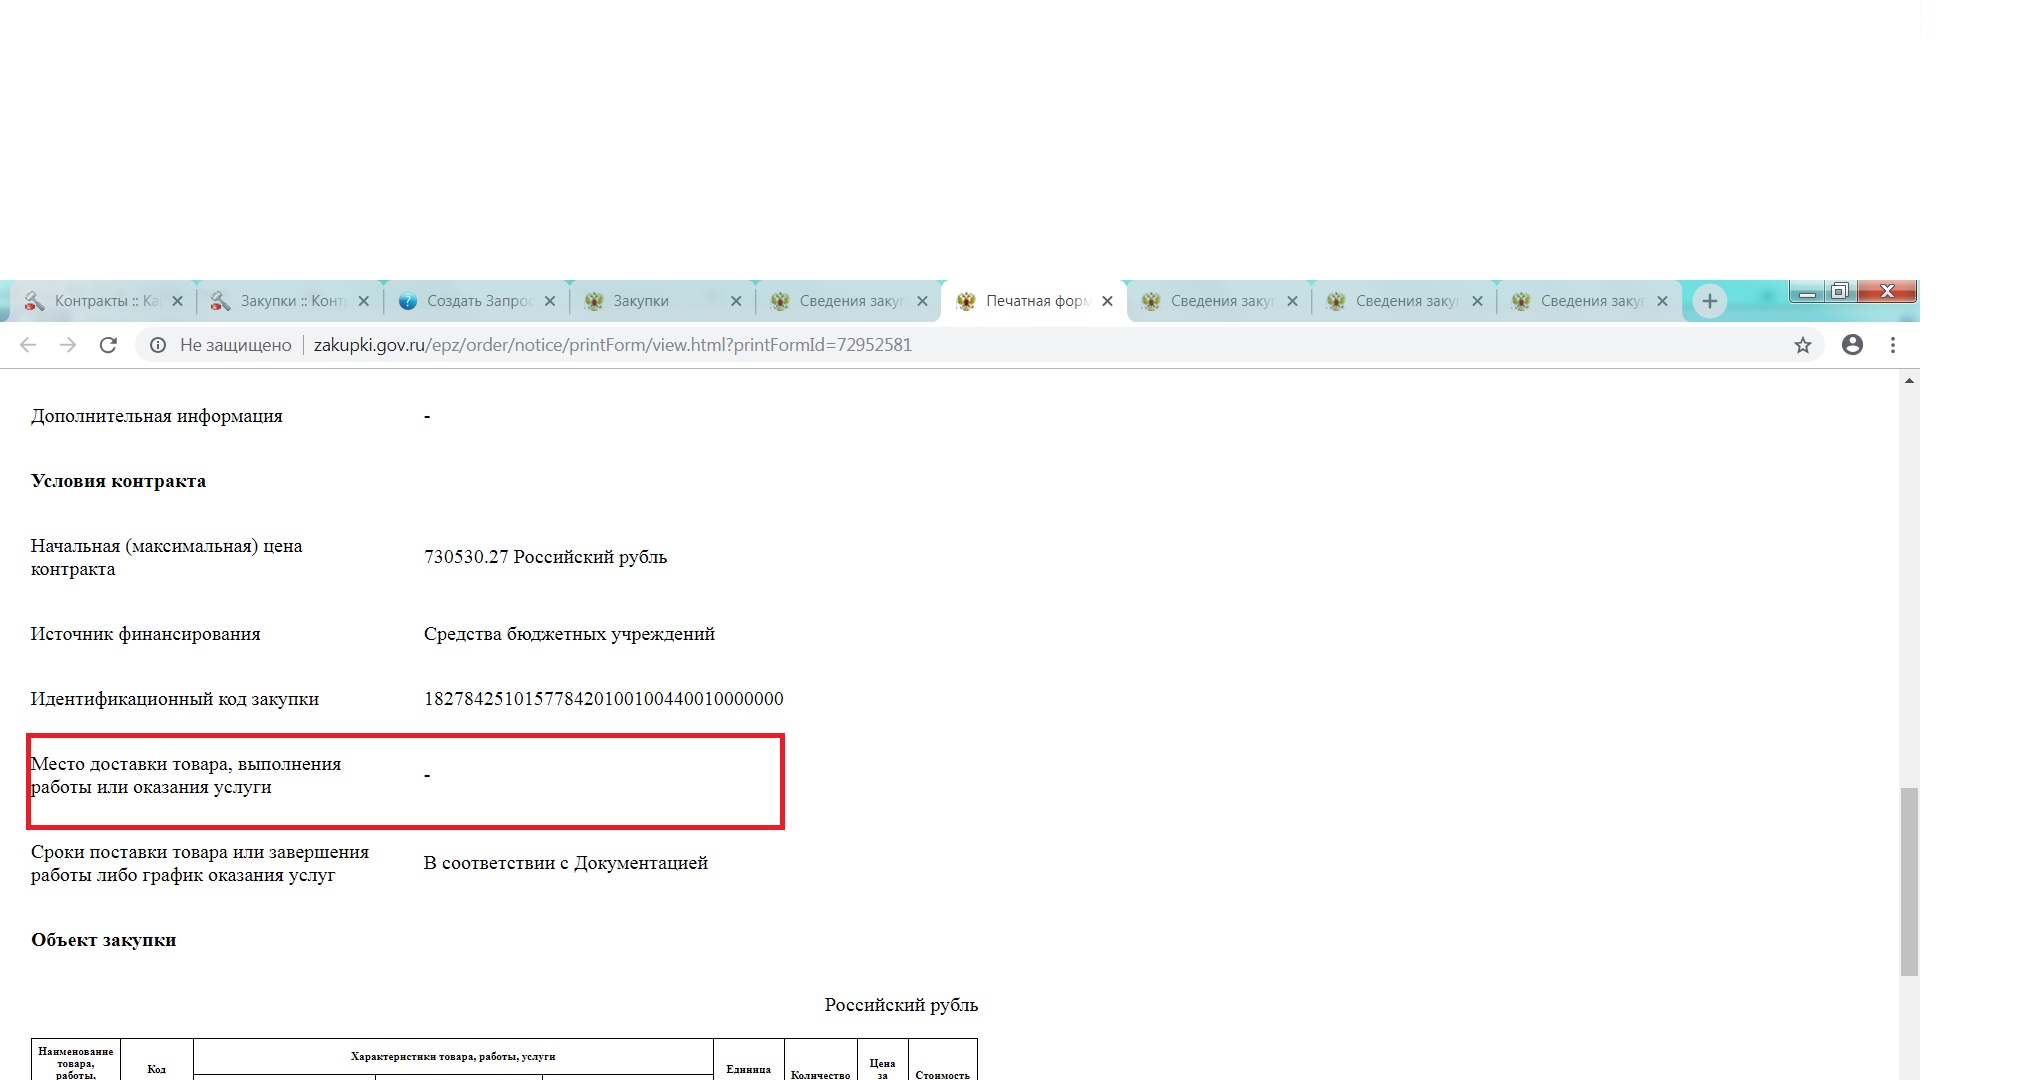The height and width of the screenshot is (1080, 2032).
Task: Click the vertical scrollbar thumb
Action: (x=1909, y=880)
